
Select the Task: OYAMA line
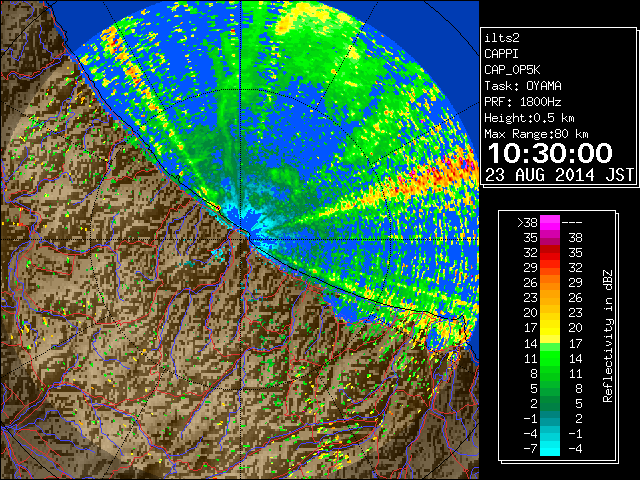(523, 86)
